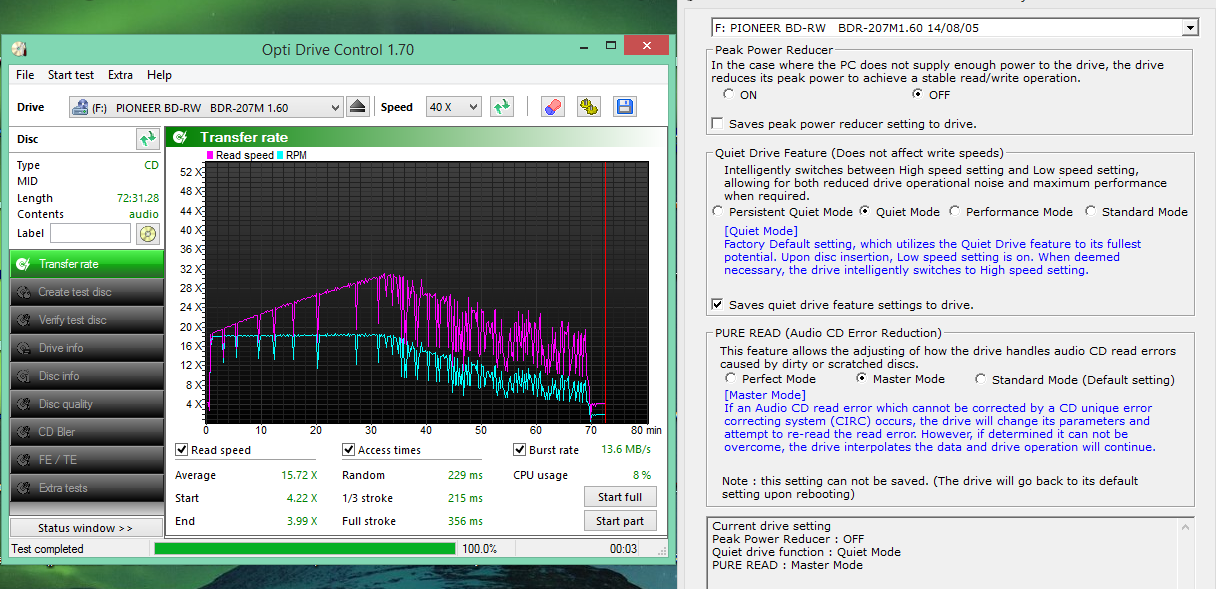
Task: Select Persistent Quiet Mode radio
Action: tap(718, 212)
